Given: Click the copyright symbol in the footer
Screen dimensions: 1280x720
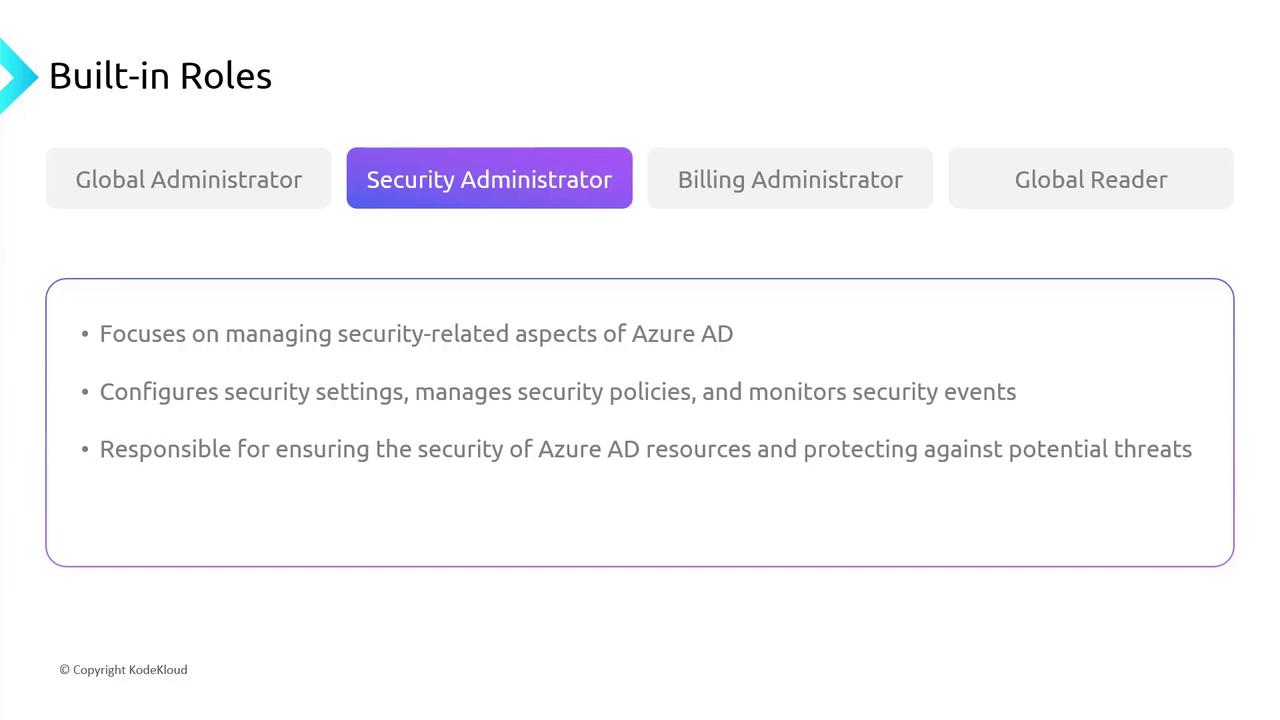Looking at the screenshot, I should point(64,670).
